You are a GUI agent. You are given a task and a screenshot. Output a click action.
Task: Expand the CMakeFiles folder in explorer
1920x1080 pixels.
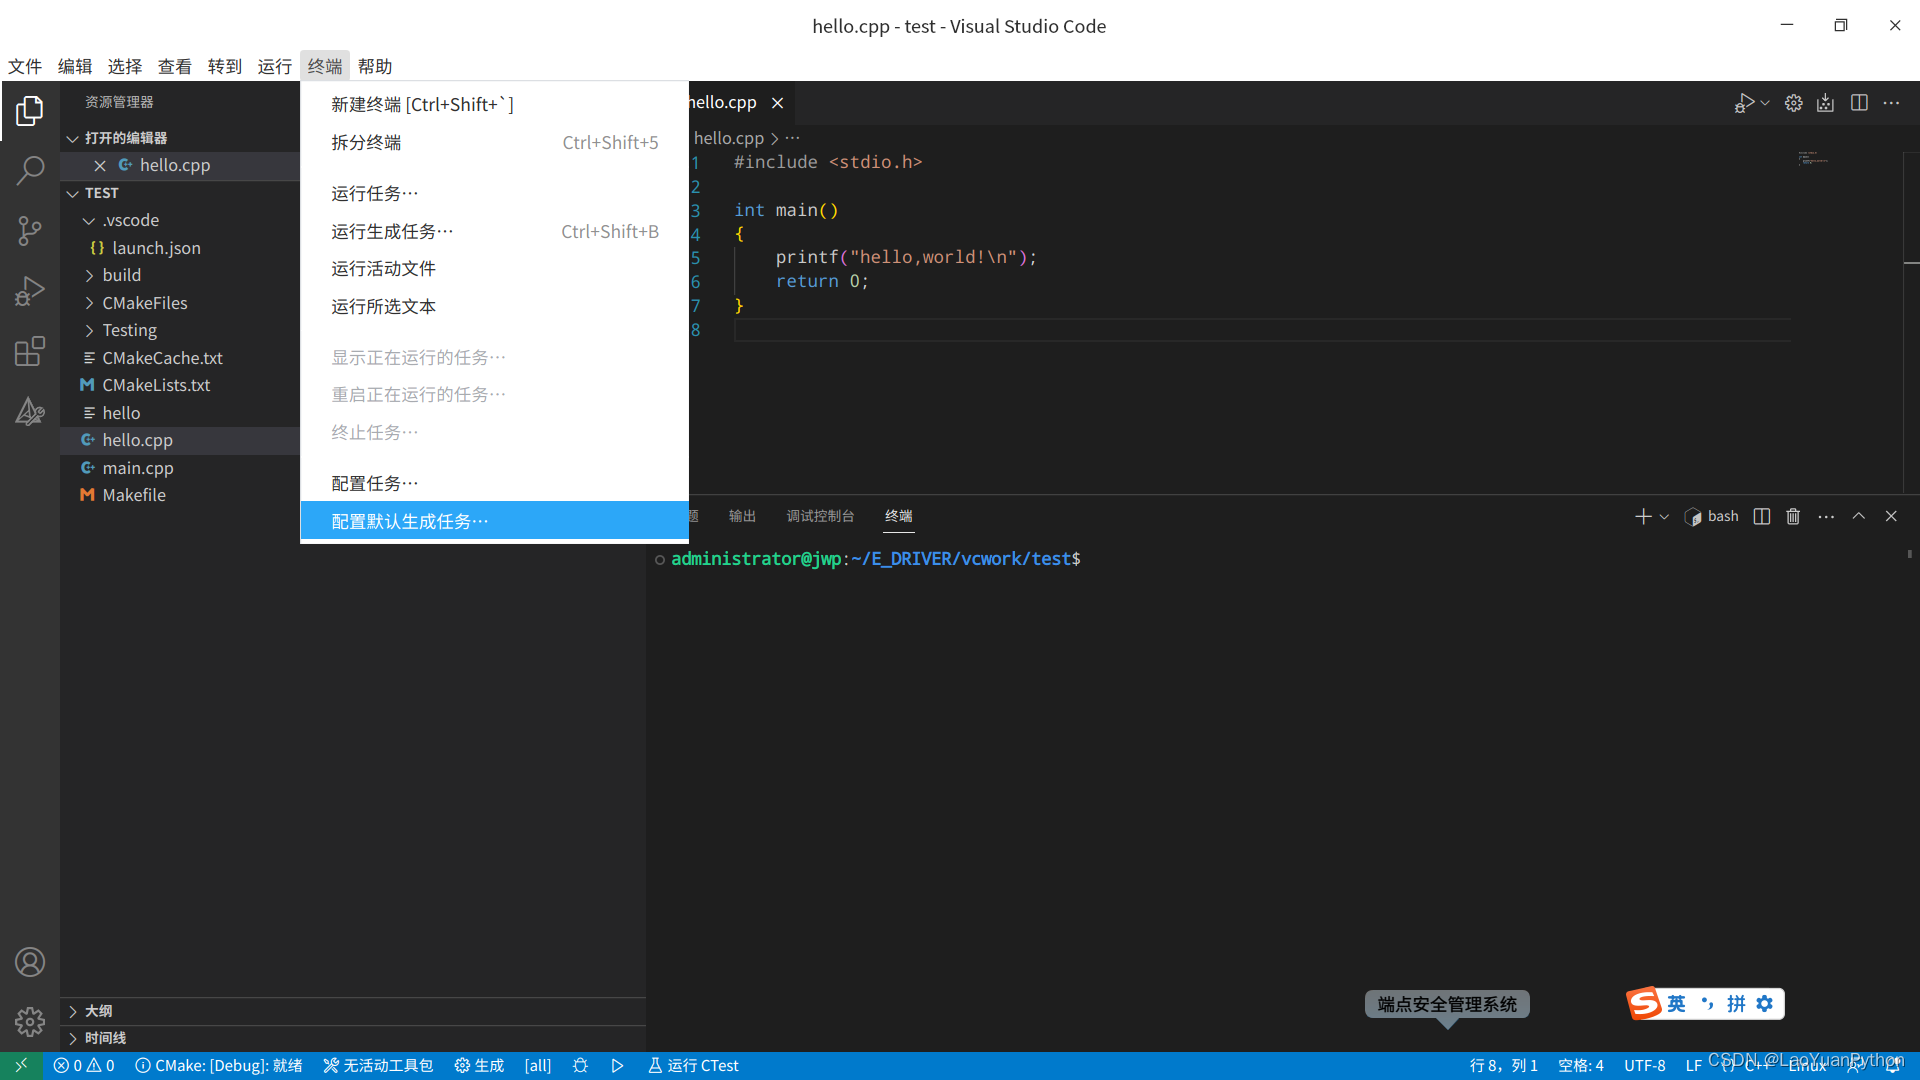145,302
